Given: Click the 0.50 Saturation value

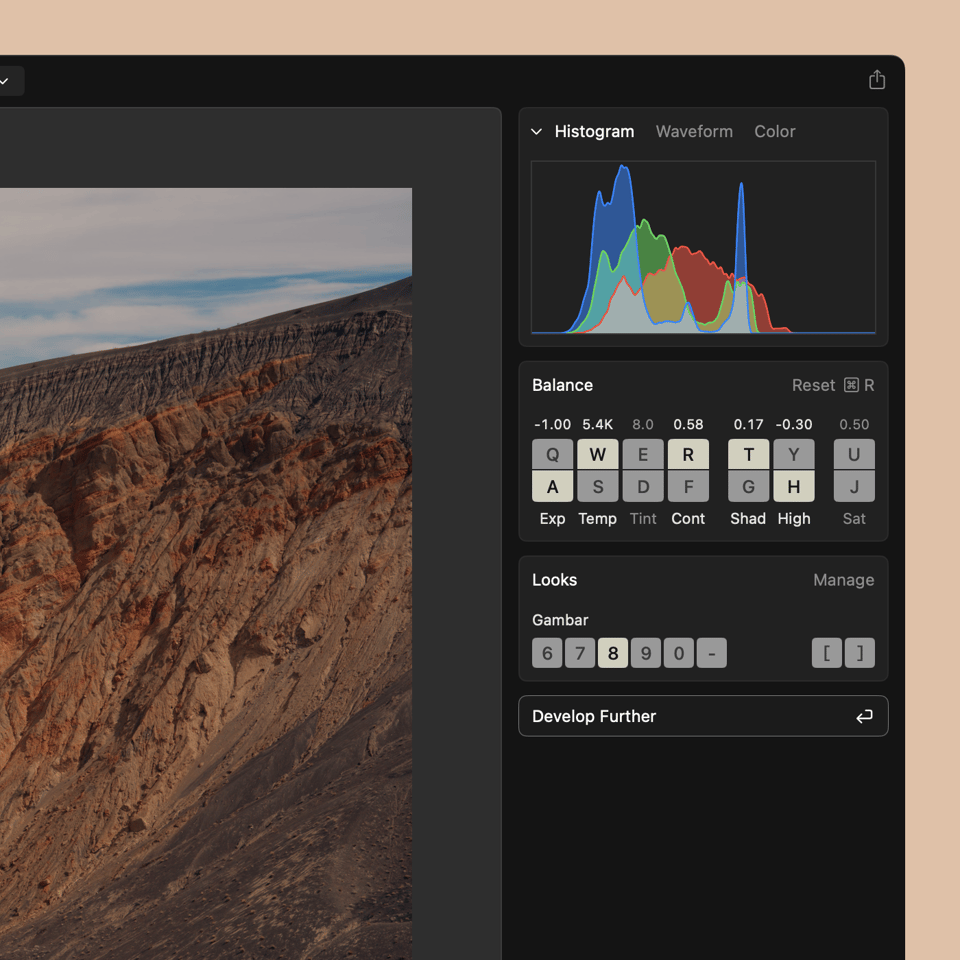Looking at the screenshot, I should pyautogui.click(x=854, y=424).
